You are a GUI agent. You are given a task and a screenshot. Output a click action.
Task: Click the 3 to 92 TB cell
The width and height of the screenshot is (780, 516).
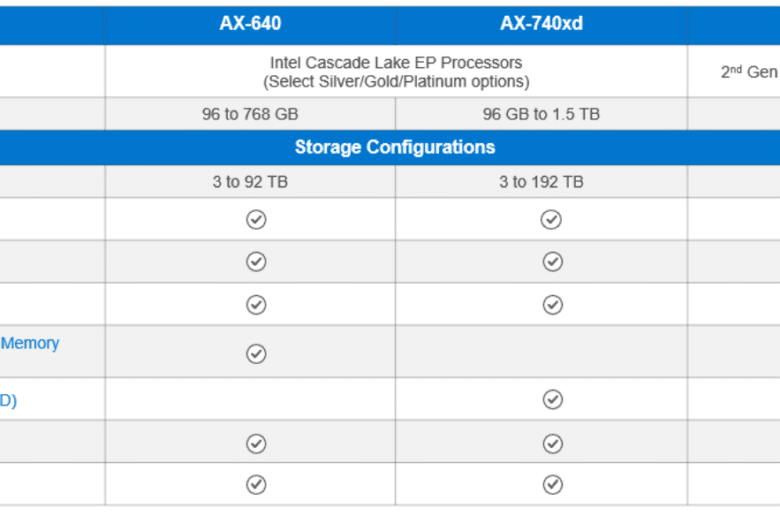[x=250, y=182]
